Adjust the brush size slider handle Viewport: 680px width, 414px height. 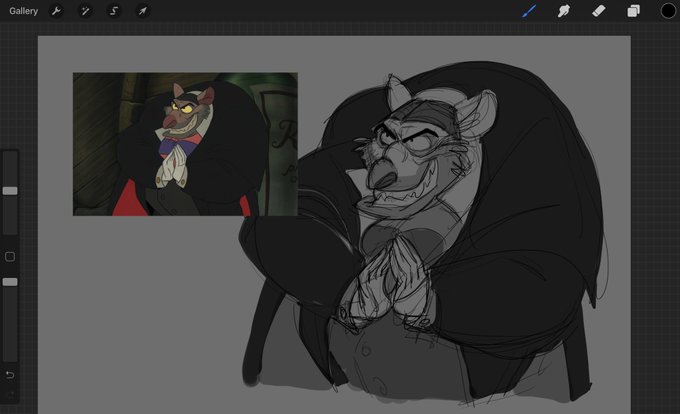click(10, 191)
